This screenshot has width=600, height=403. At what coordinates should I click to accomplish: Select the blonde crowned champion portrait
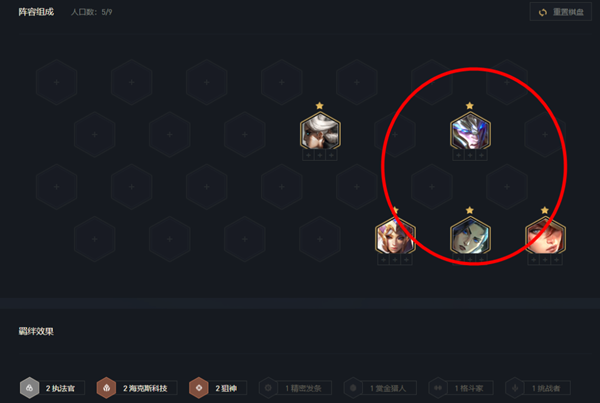[x=395, y=235]
